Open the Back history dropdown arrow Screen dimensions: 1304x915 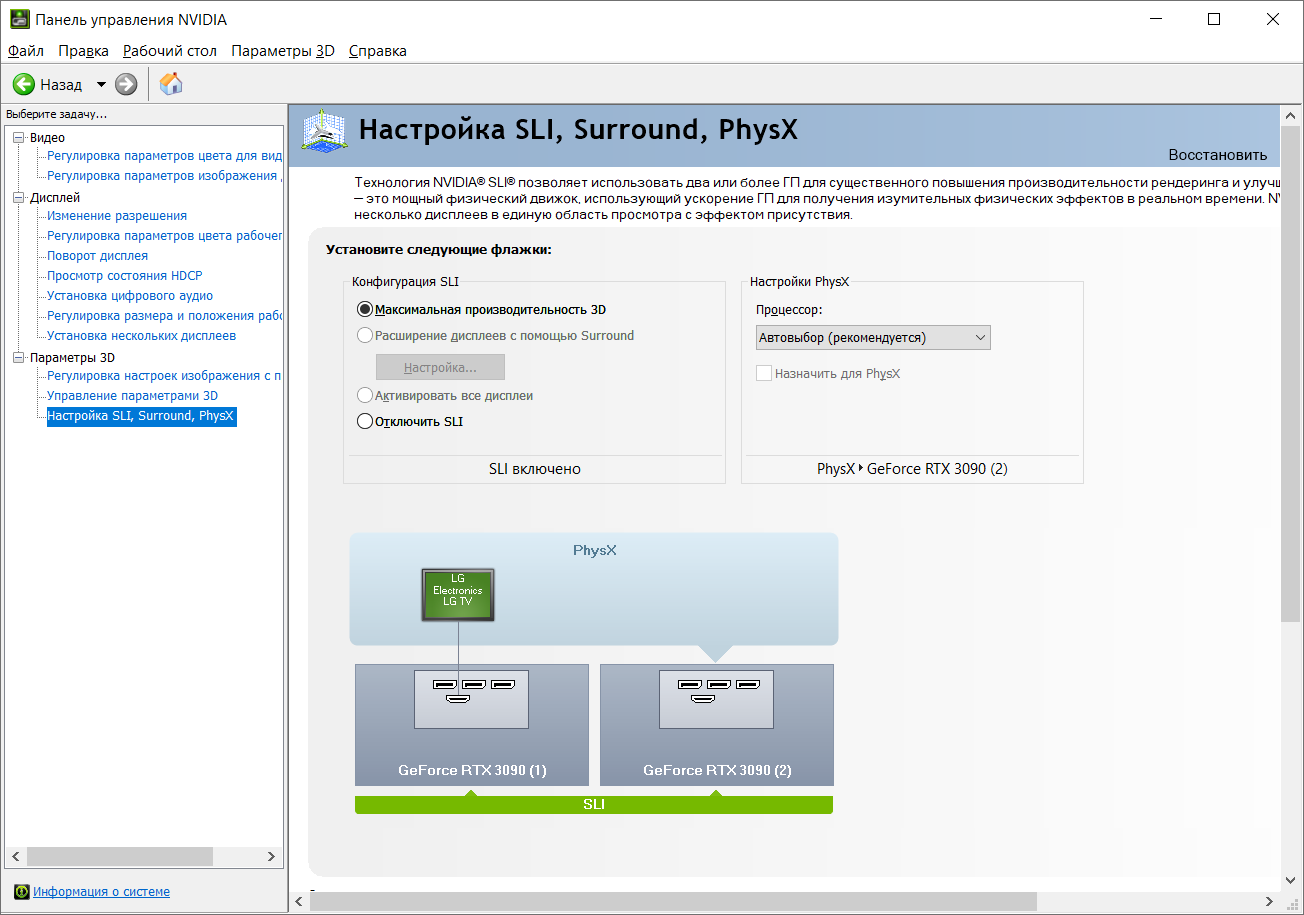(101, 85)
